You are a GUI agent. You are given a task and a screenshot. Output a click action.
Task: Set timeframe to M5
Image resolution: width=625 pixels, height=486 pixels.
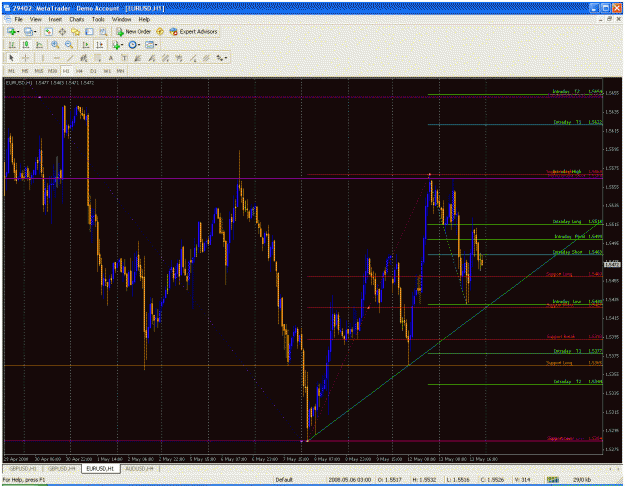point(25,71)
